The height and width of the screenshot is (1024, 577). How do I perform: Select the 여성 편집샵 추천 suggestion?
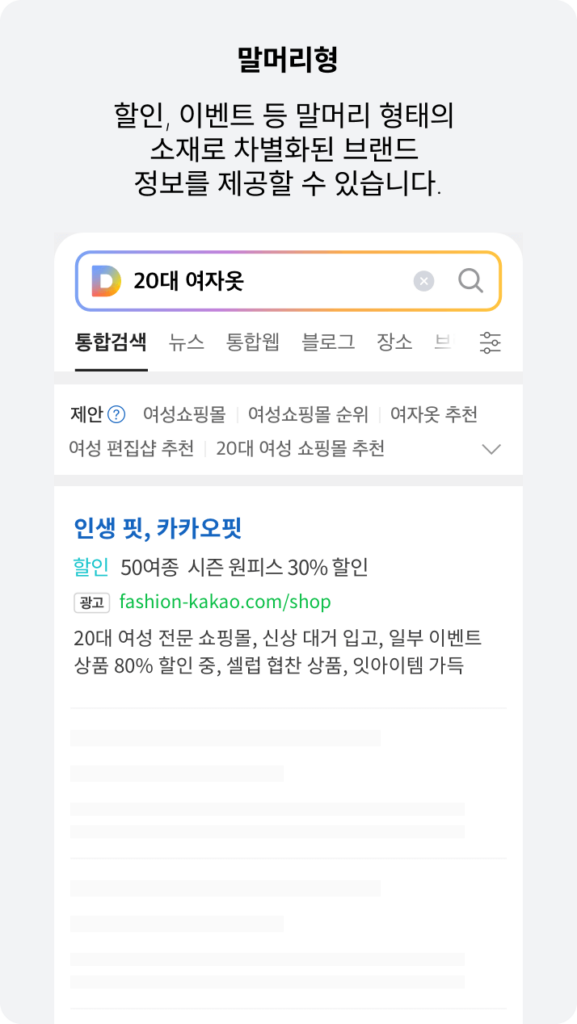coord(131,449)
